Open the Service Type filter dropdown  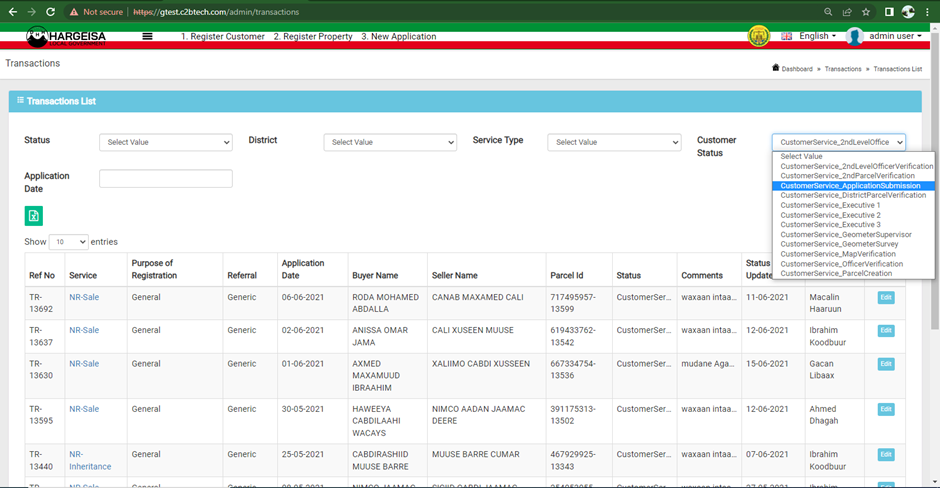tap(614, 142)
